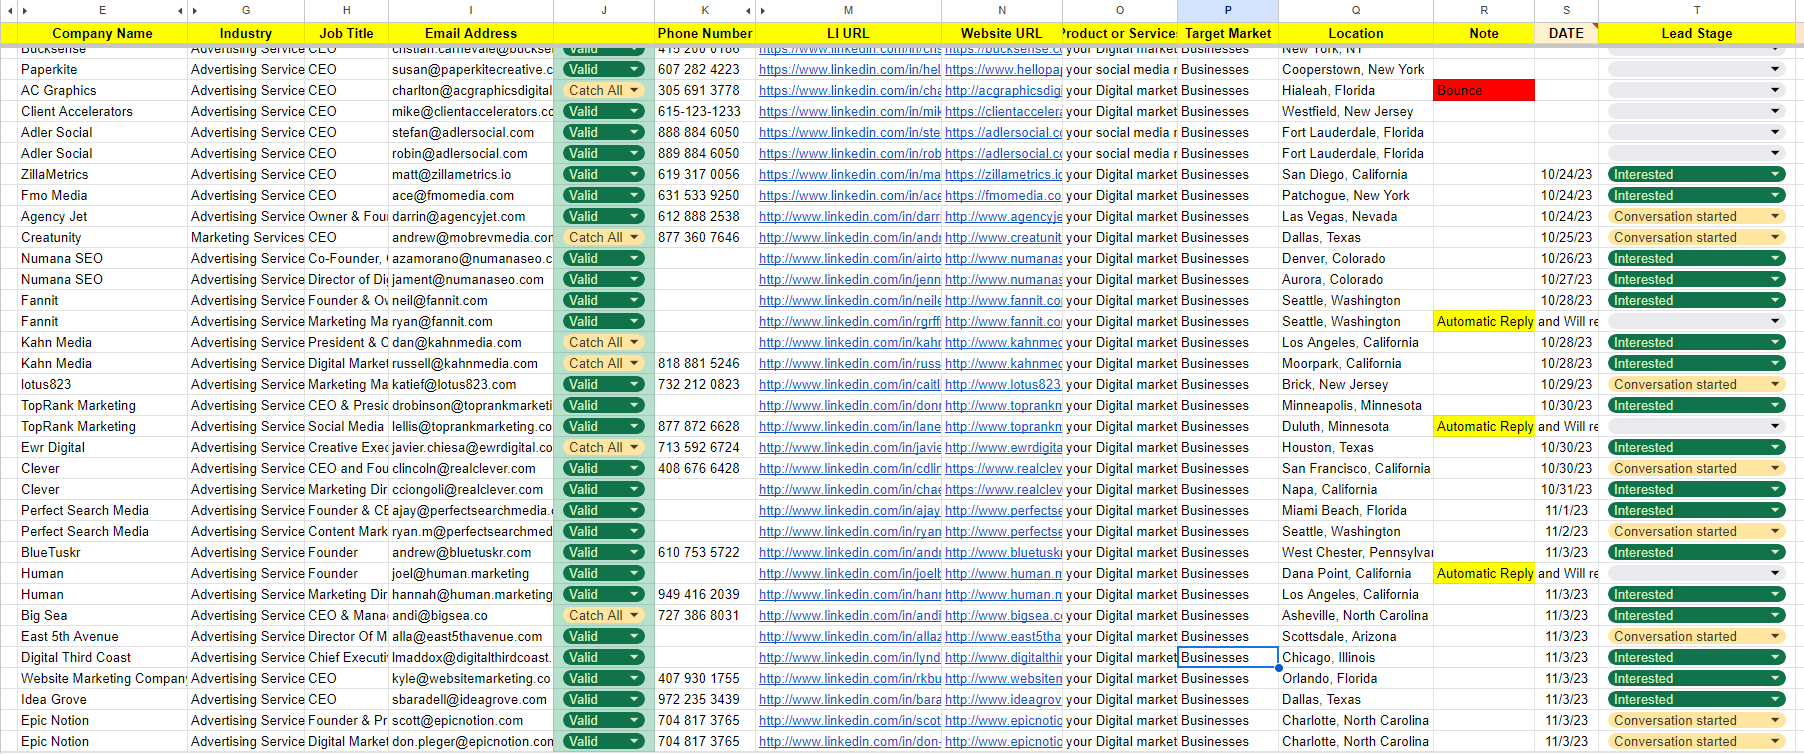Open Creatunity's LinkedIn URL link
The image size is (1804, 754).
tap(850, 237)
